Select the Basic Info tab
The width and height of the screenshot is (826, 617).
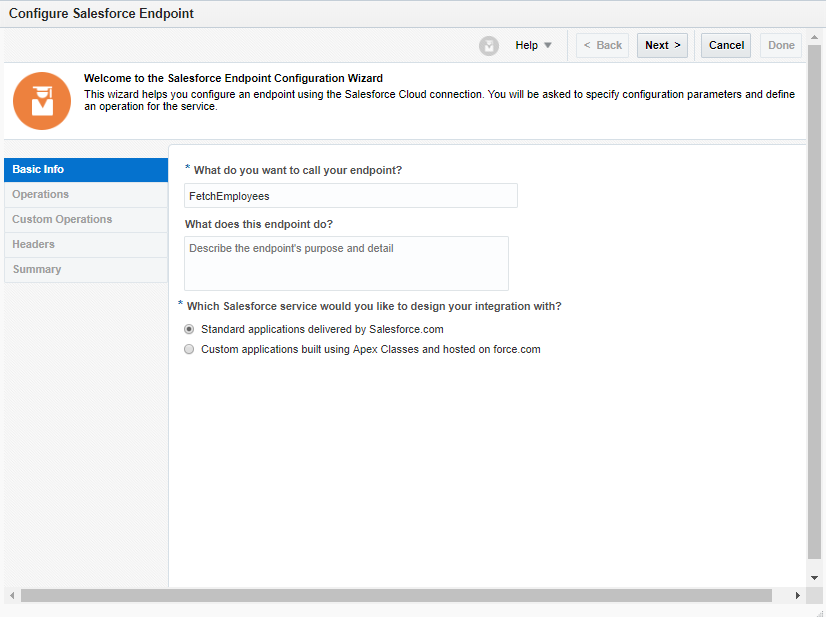(x=86, y=170)
